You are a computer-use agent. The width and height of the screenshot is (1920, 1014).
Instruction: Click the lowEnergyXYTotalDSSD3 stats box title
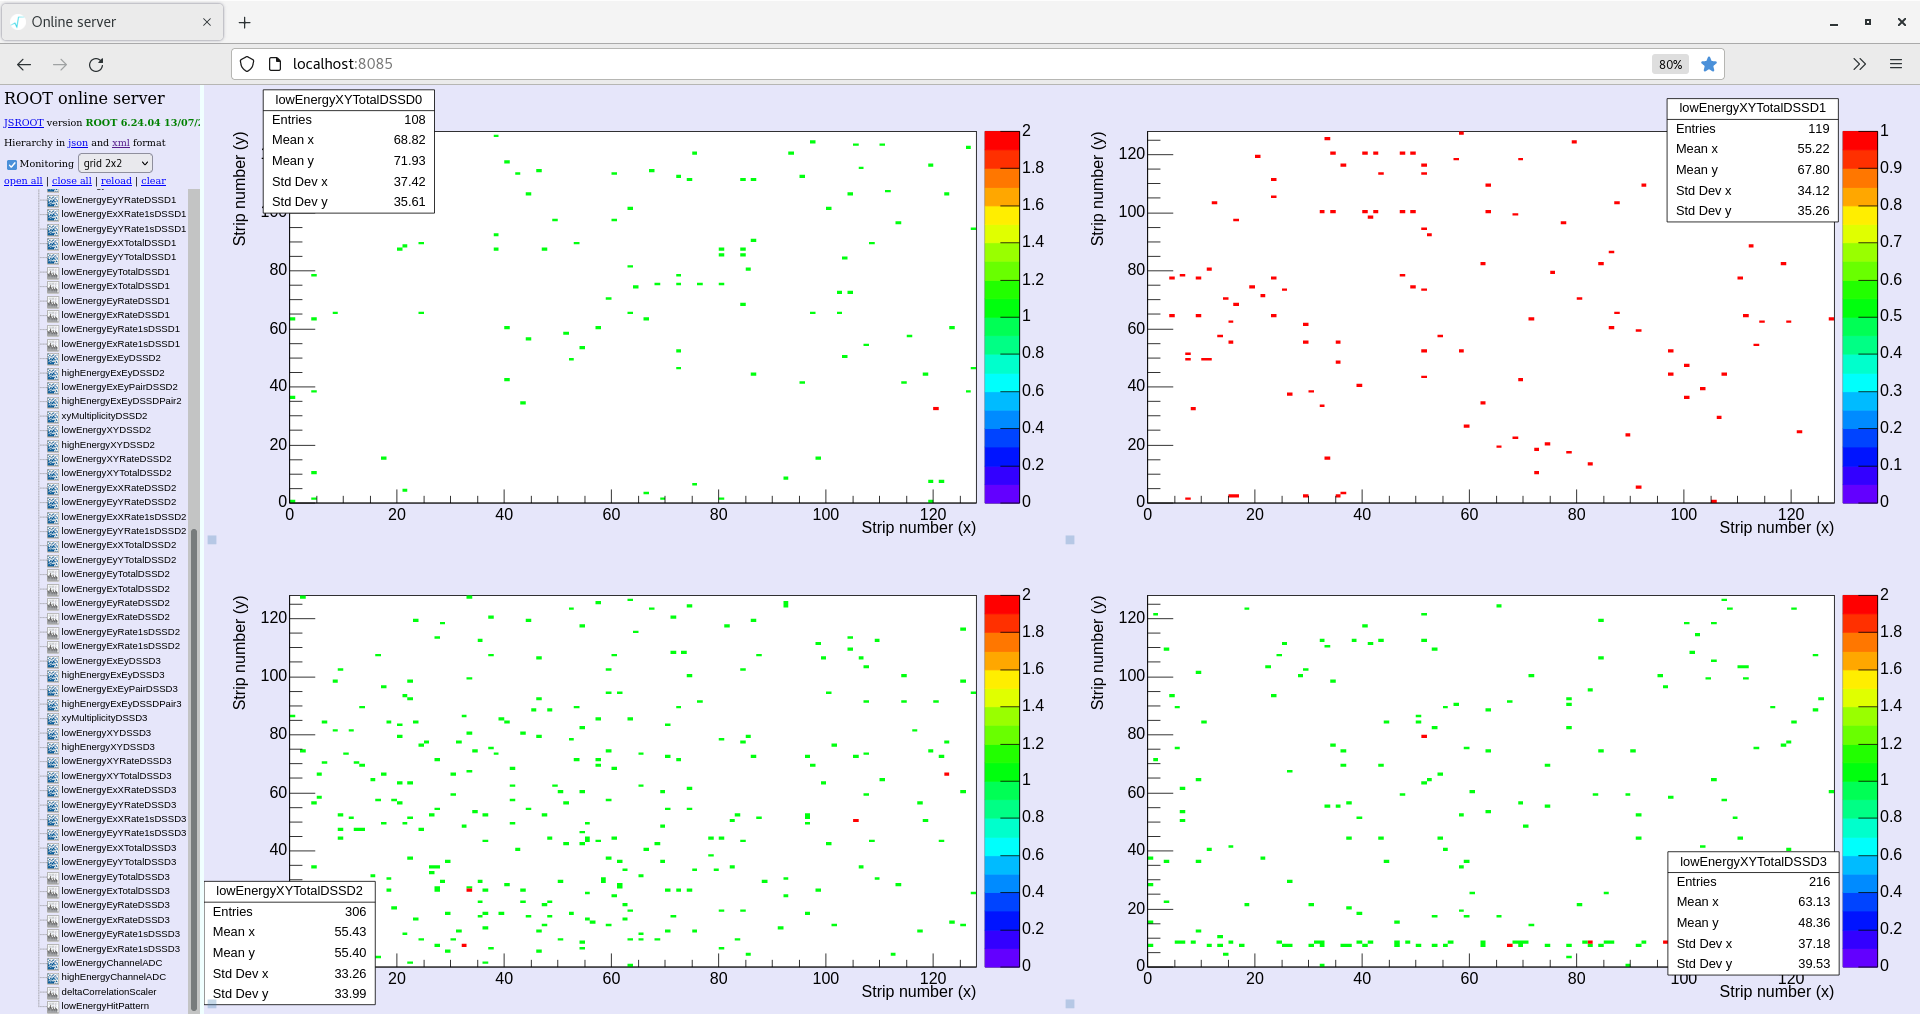tap(1753, 862)
